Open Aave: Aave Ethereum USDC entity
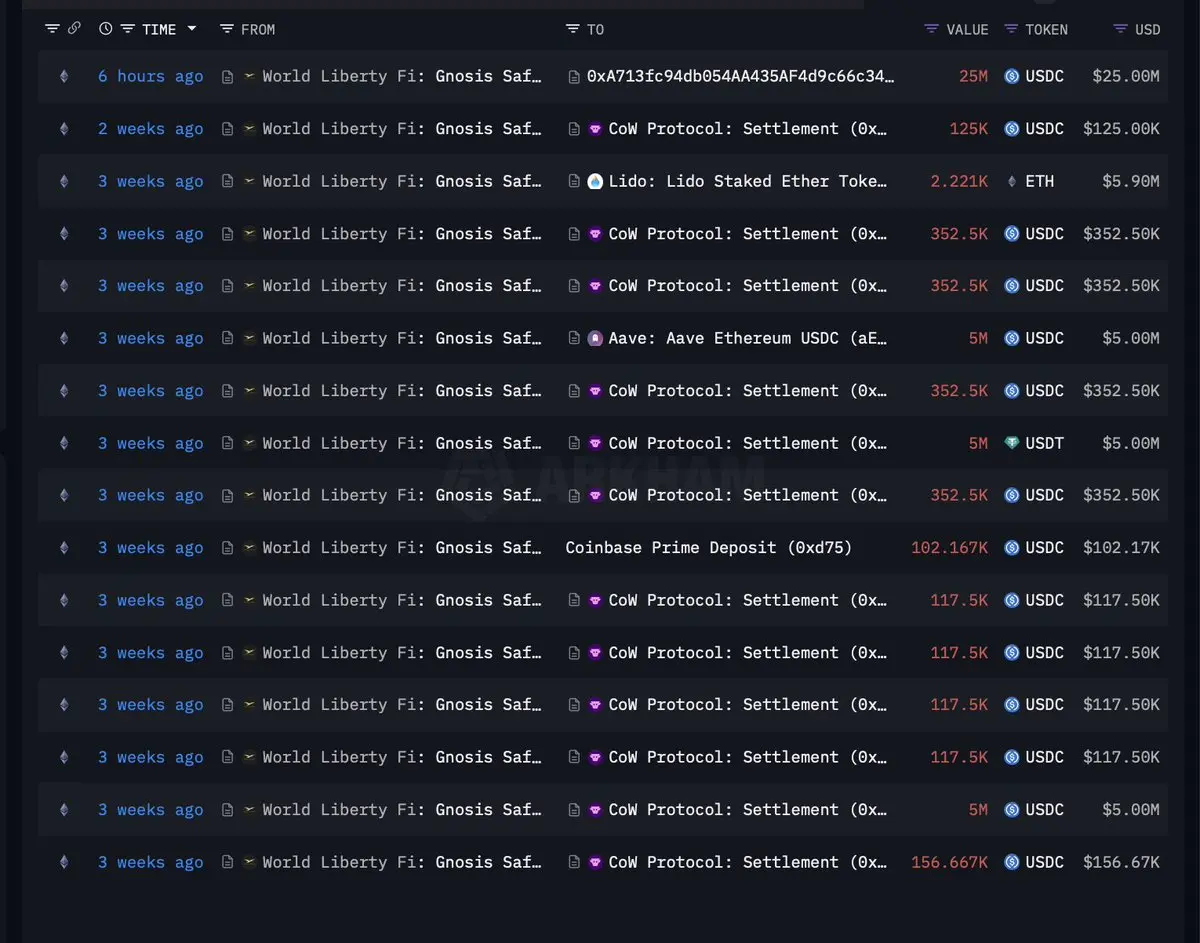Viewport: 1200px width, 943px height. (748, 338)
